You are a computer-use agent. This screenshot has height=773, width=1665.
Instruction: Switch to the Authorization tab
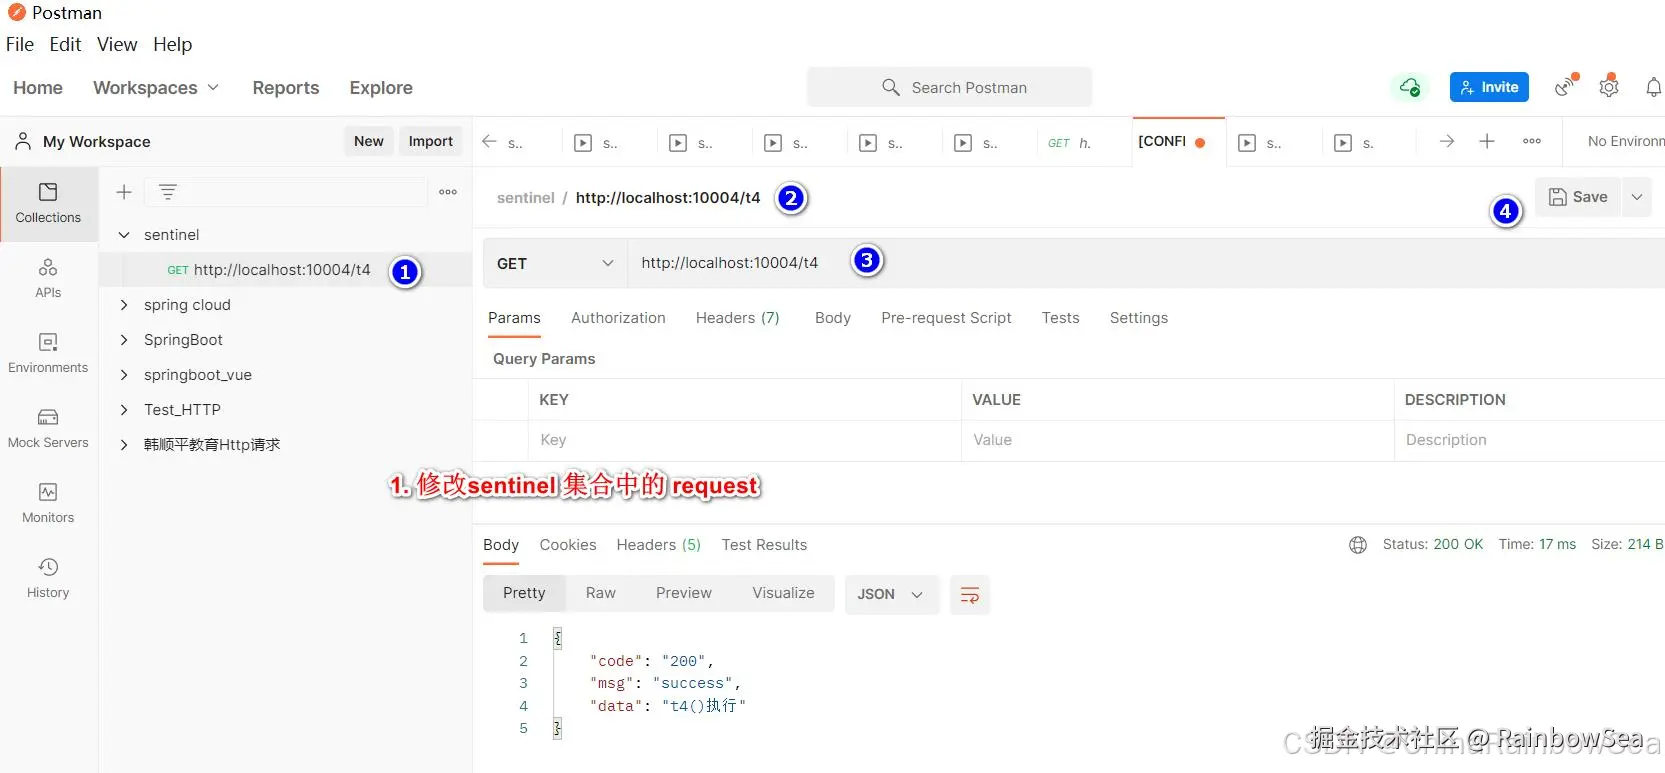pyautogui.click(x=618, y=318)
